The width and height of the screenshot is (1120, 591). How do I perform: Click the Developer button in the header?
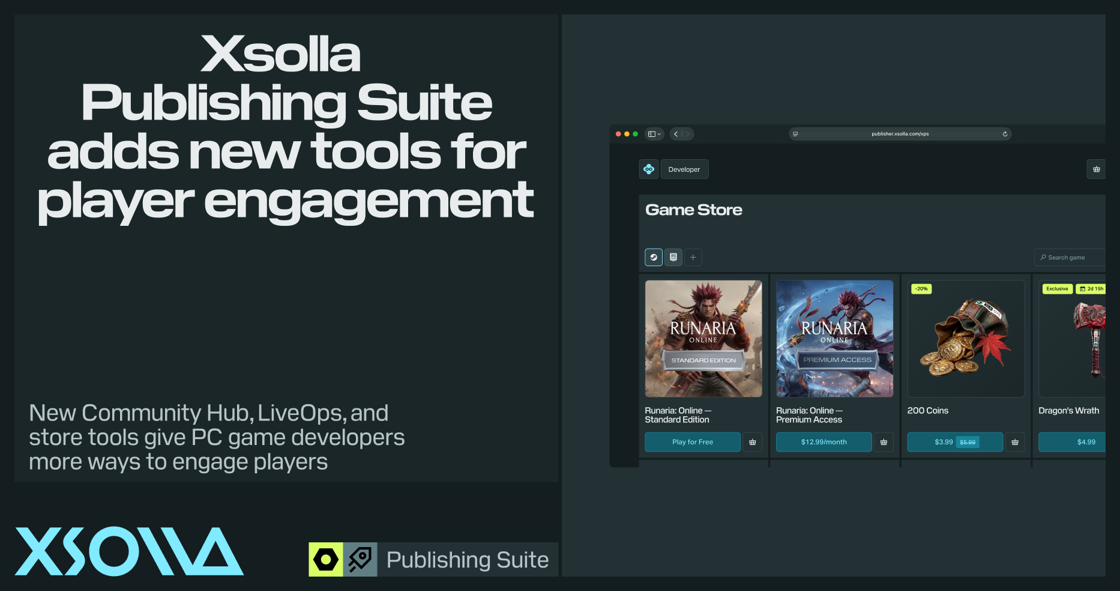click(684, 169)
